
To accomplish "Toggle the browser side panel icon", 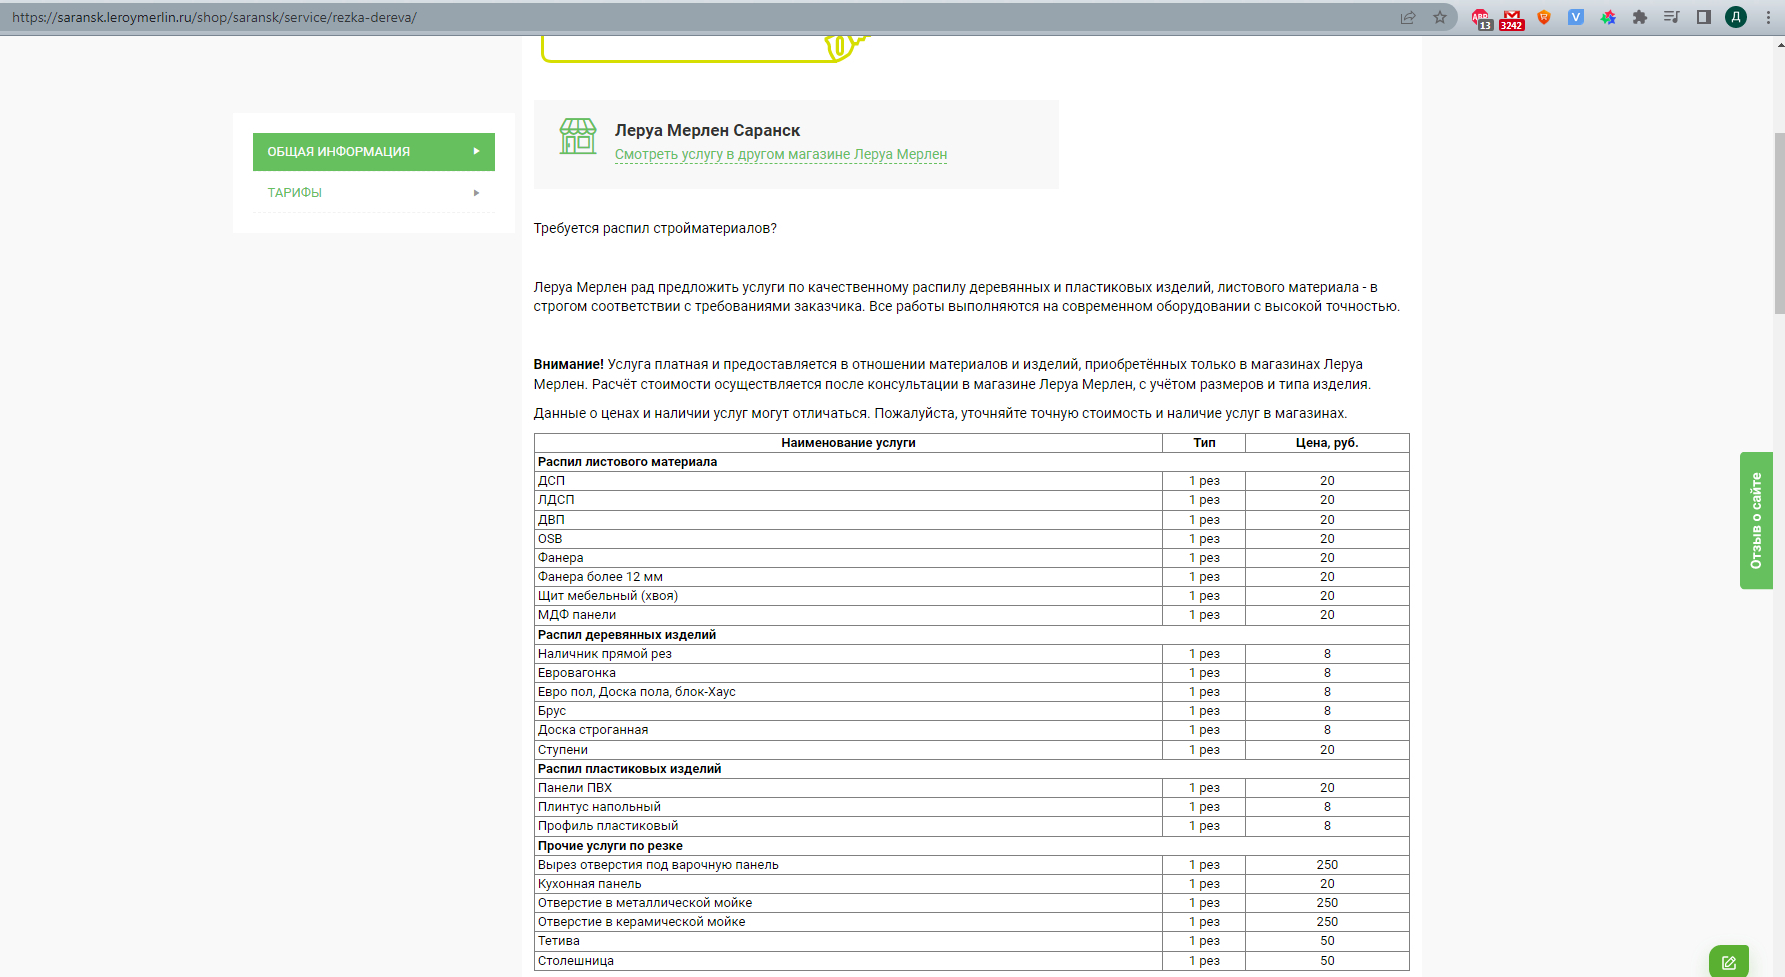I will [x=1704, y=17].
